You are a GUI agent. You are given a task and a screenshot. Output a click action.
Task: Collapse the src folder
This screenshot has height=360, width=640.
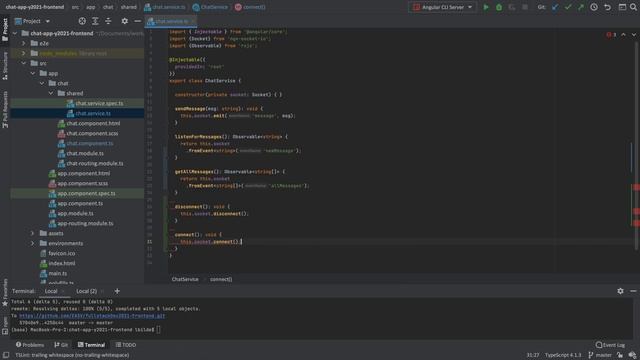coord(24,63)
